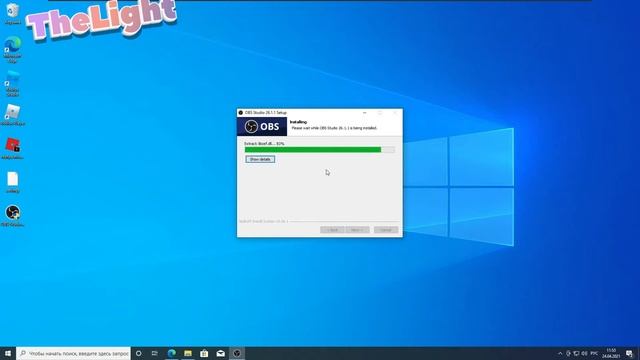The height and width of the screenshot is (360, 640).
Task: Open Microsoft Store from the taskbar
Action: (204, 353)
